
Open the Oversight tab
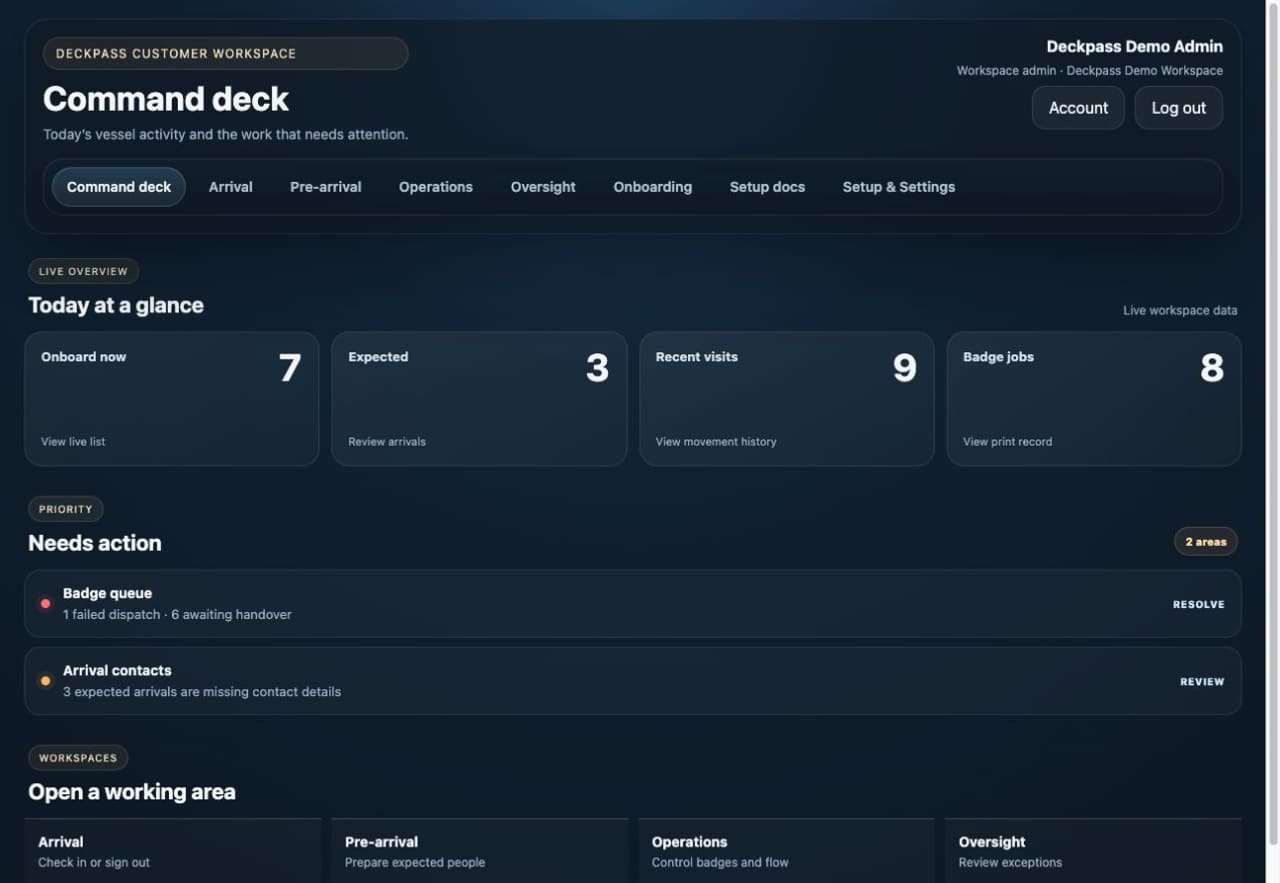[543, 187]
